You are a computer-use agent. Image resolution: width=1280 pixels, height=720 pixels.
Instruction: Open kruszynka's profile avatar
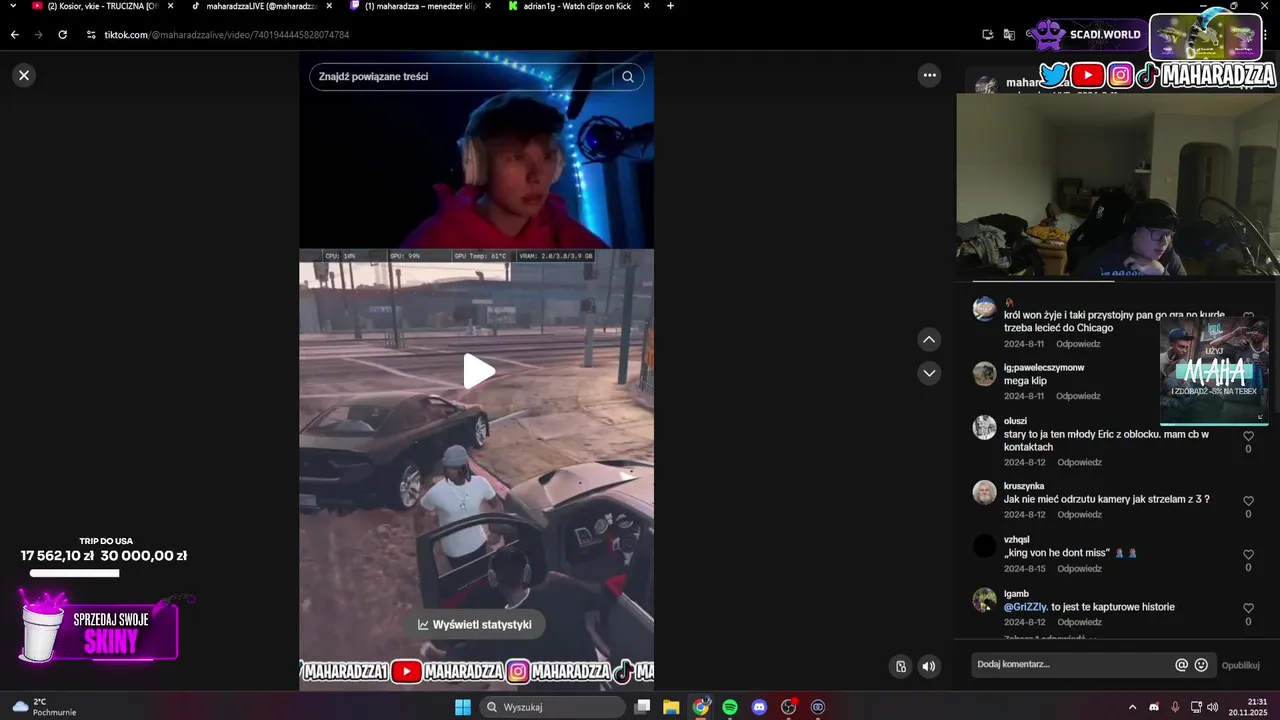tap(984, 492)
